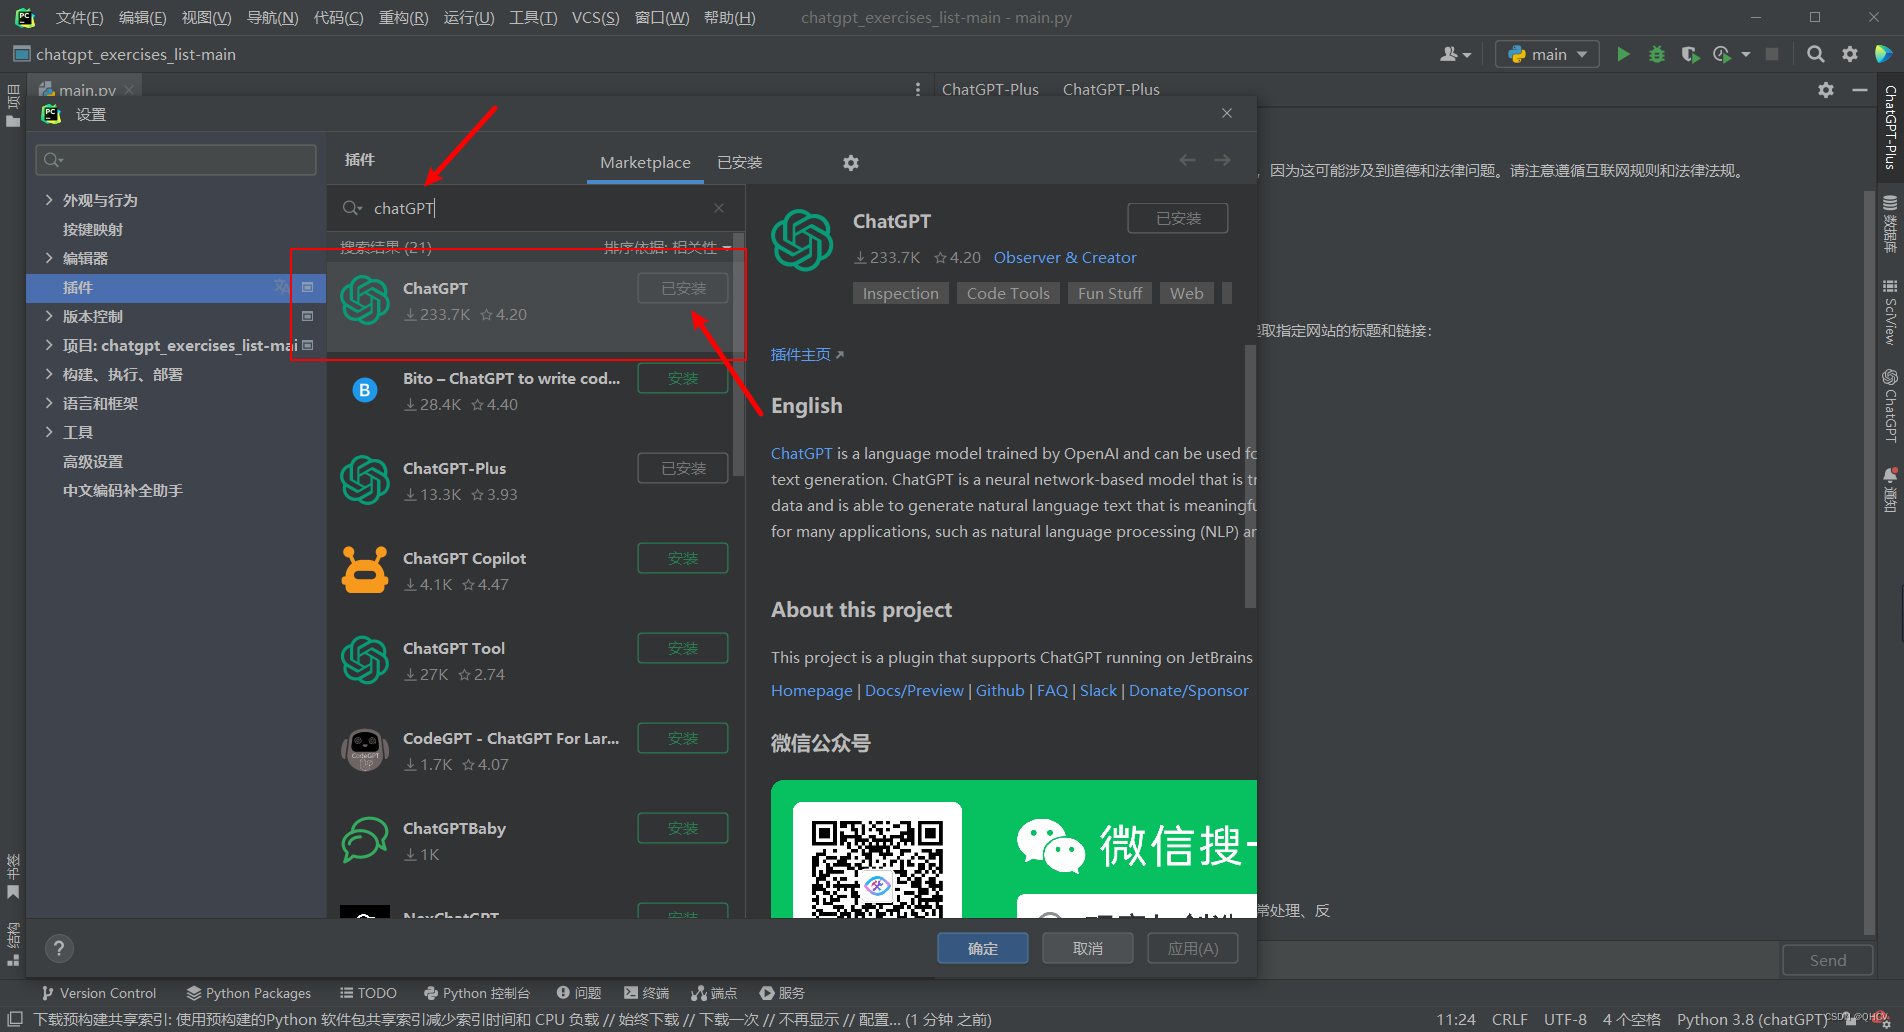Click the stop run square button
Screen dimensions: 1904x1032
[1772, 54]
